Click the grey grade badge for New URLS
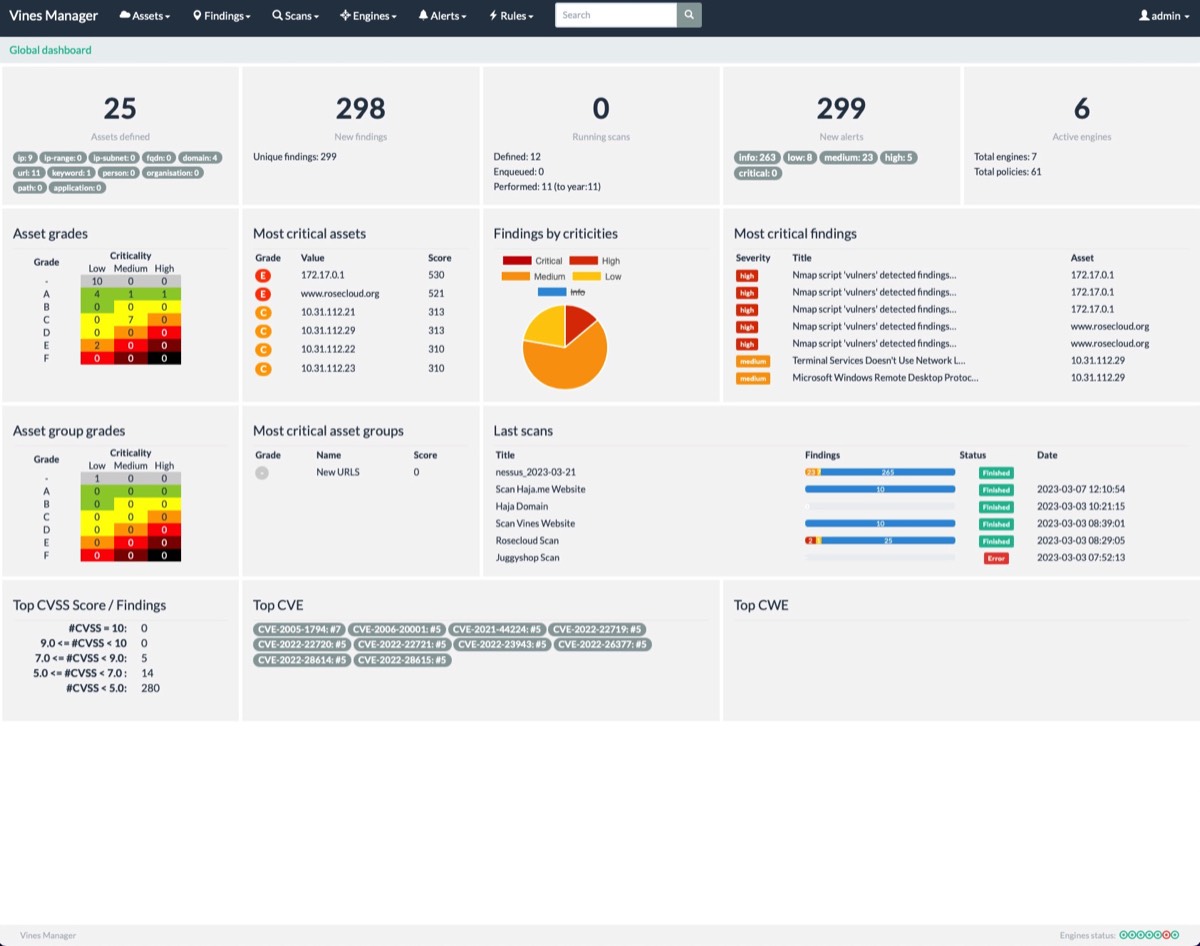 pyautogui.click(x=262, y=472)
